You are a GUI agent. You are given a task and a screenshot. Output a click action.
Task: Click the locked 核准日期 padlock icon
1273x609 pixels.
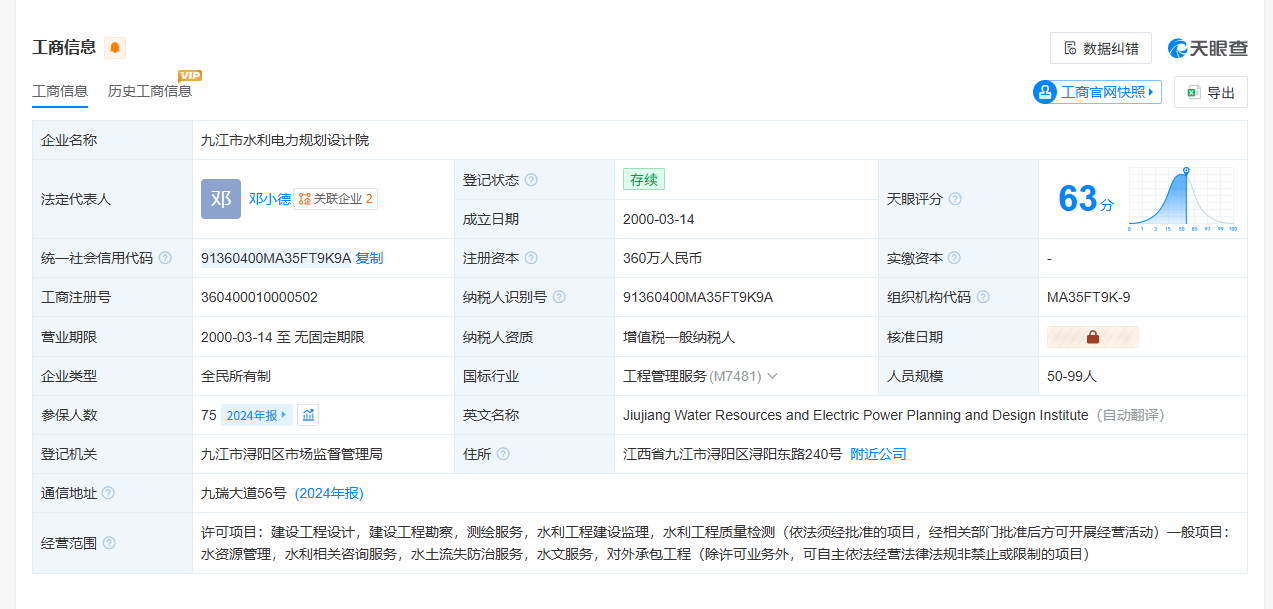[1092, 338]
